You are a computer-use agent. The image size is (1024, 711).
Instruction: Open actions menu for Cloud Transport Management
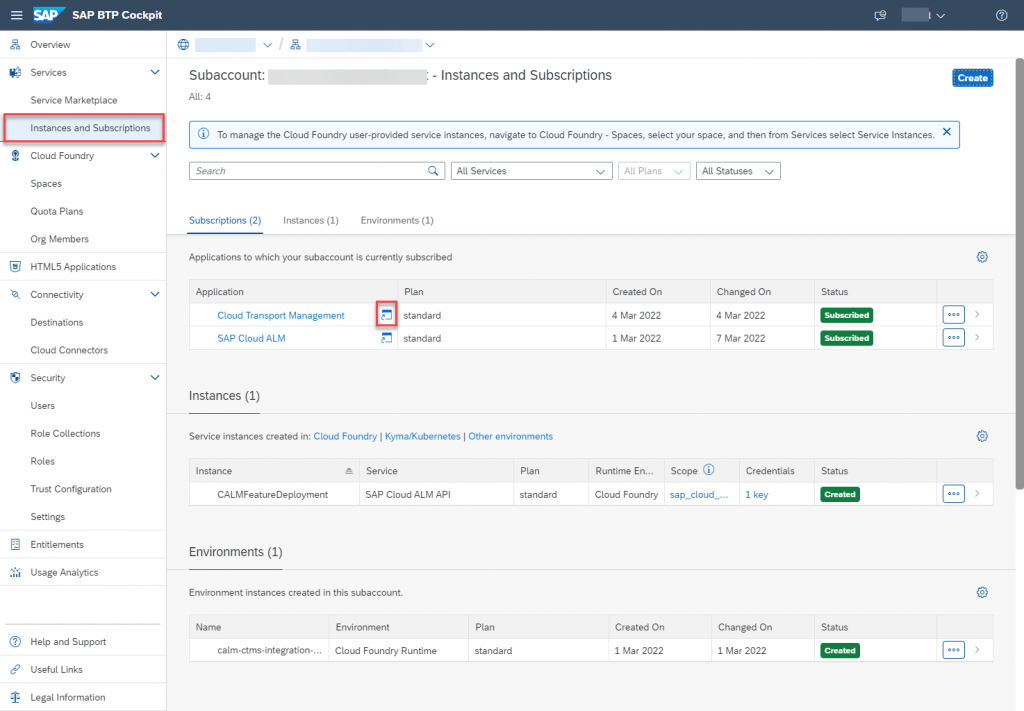click(953, 315)
